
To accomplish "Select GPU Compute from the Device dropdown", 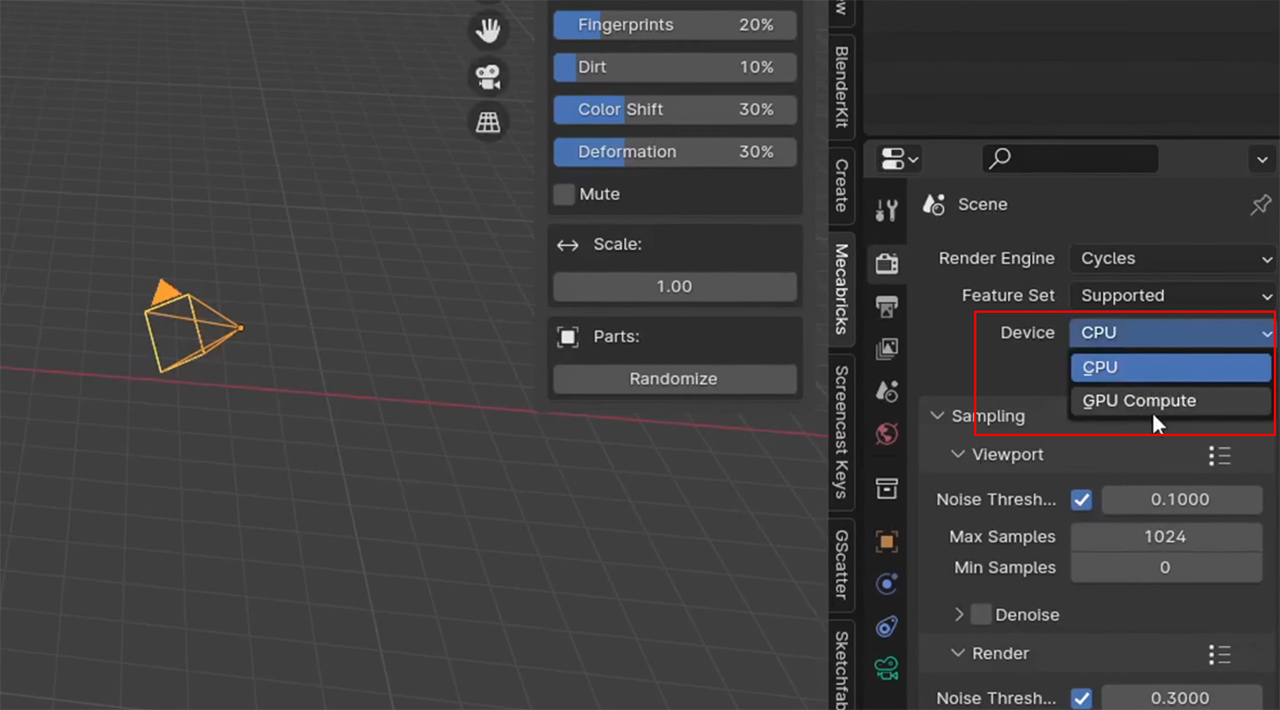I will click(1139, 400).
